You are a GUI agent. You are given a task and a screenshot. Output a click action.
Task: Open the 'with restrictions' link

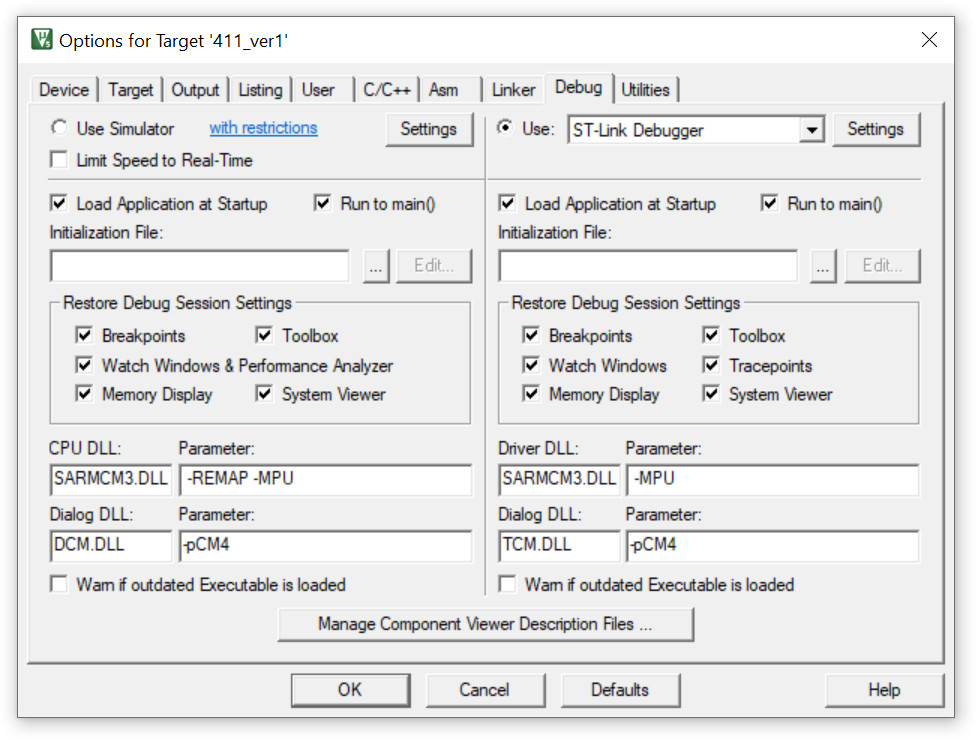pos(263,128)
